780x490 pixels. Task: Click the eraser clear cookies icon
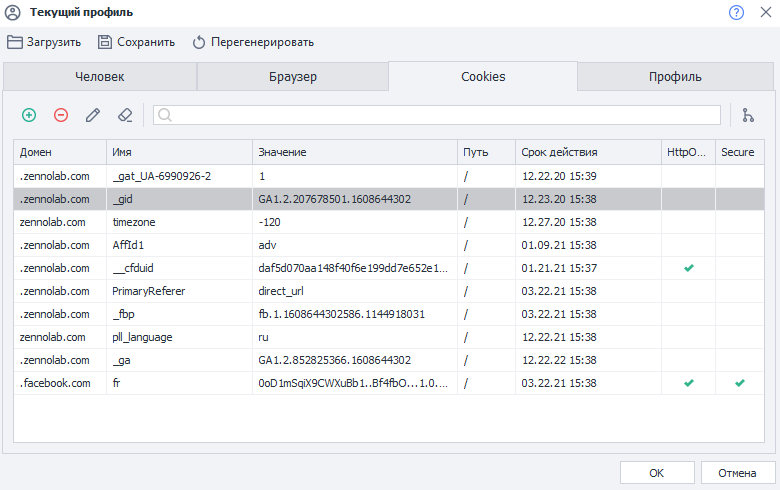pyautogui.click(x=125, y=115)
